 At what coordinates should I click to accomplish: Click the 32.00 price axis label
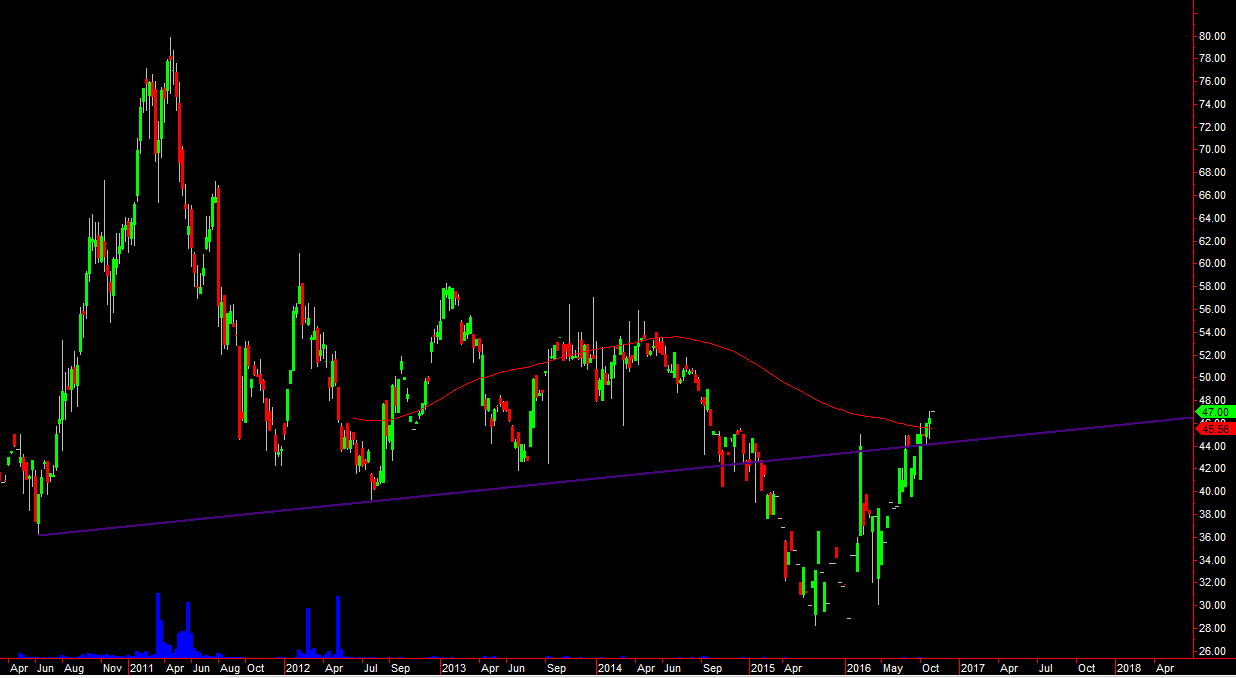tap(1212, 583)
